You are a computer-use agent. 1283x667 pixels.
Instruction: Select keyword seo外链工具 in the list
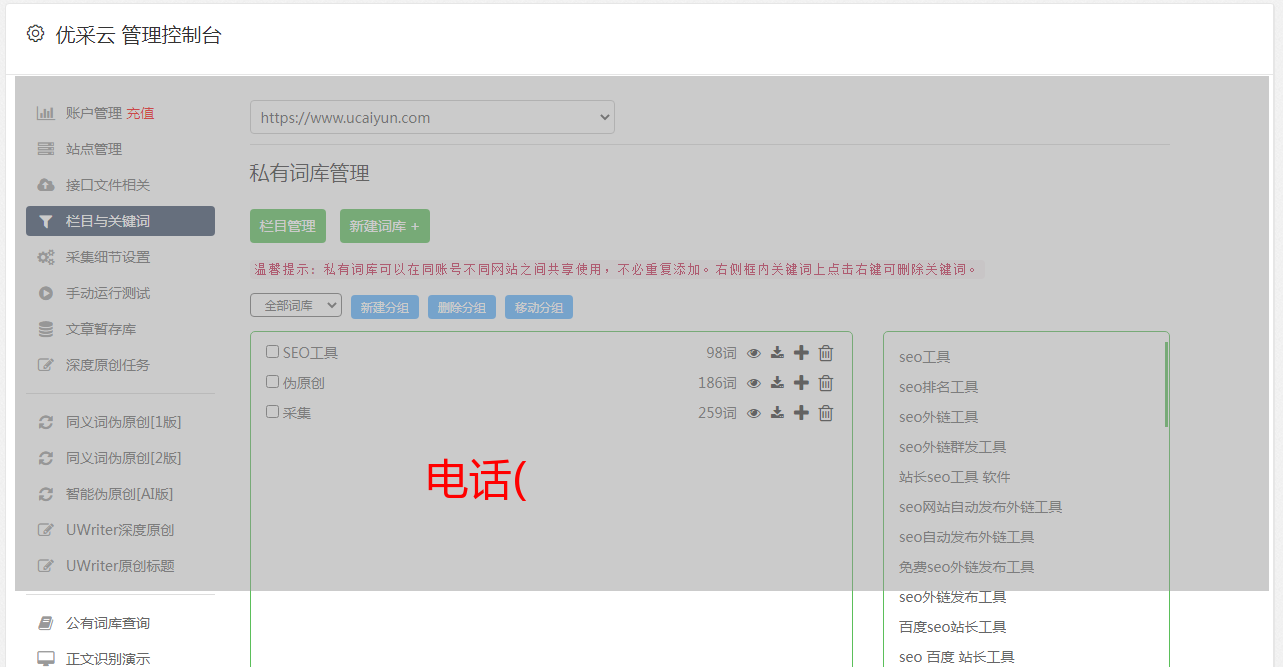(938, 417)
